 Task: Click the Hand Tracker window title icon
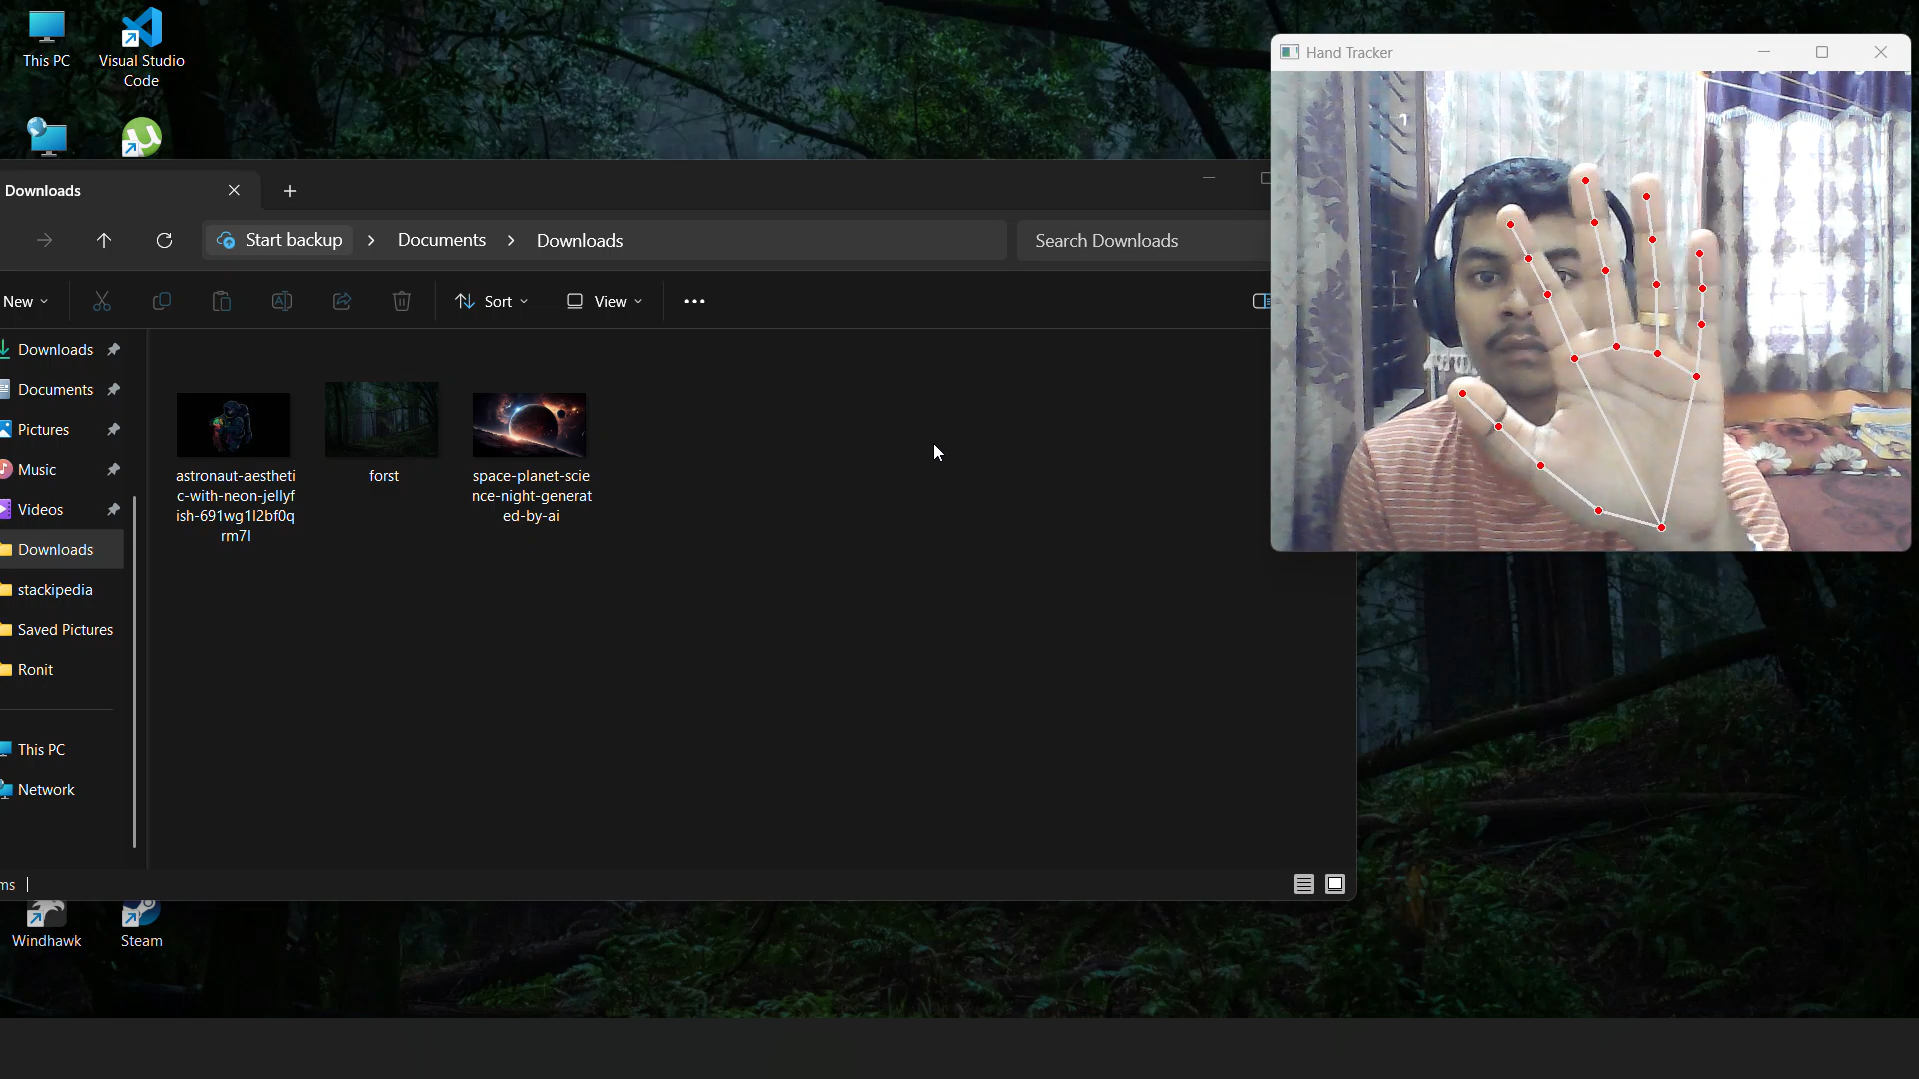(1290, 52)
